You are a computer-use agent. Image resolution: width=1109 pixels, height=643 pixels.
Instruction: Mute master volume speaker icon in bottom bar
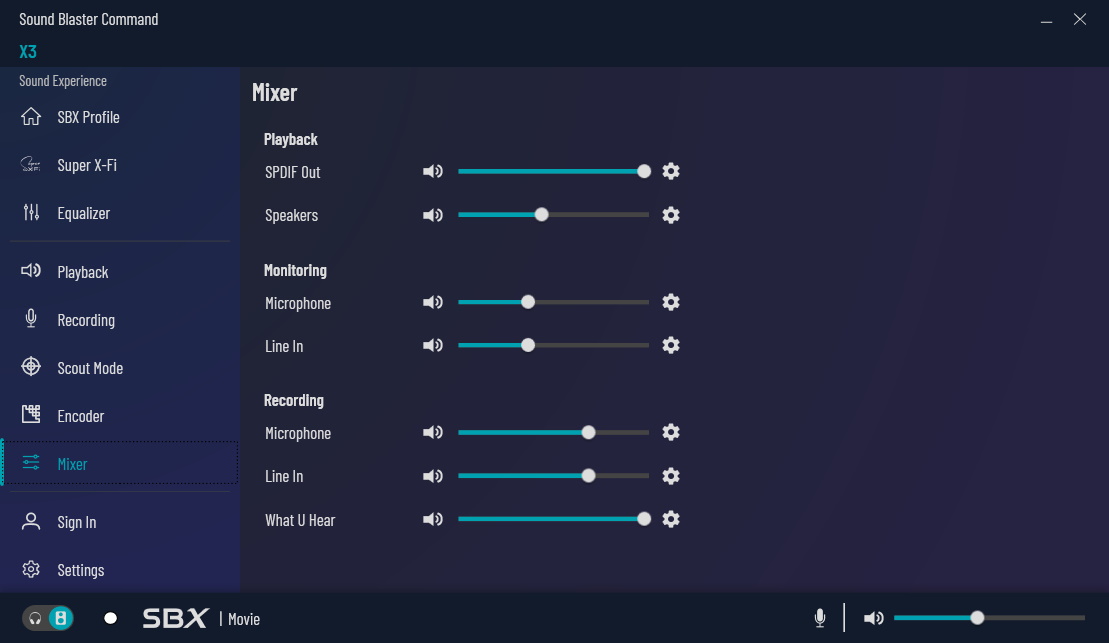coord(873,618)
